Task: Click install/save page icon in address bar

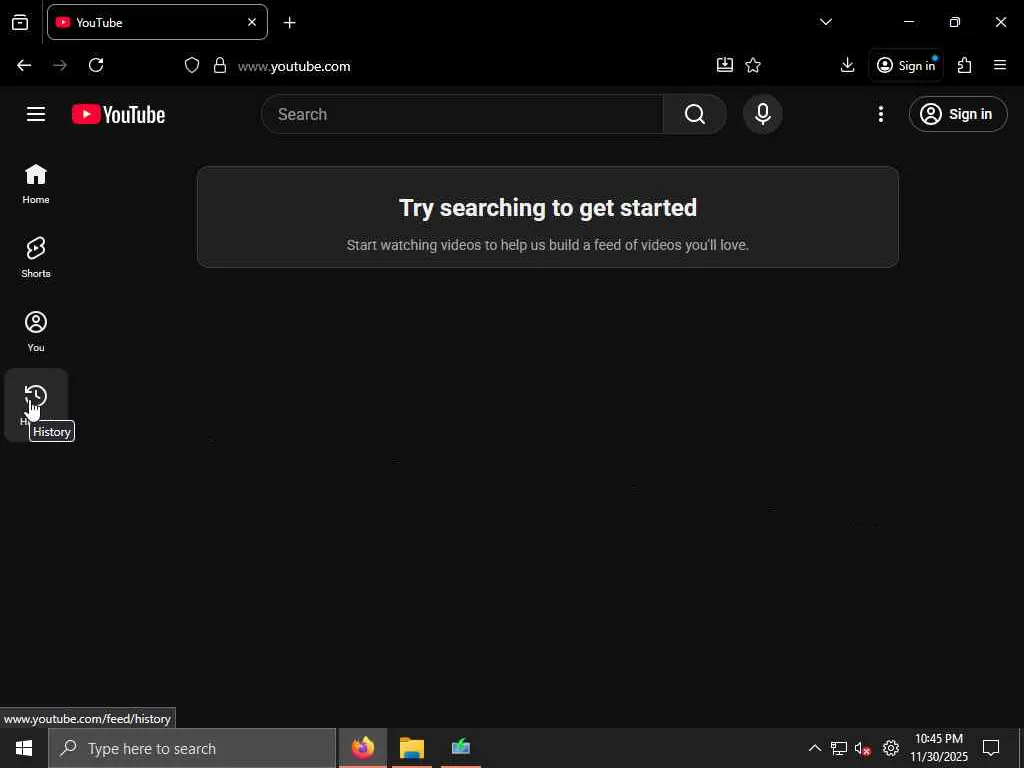Action: point(724,65)
